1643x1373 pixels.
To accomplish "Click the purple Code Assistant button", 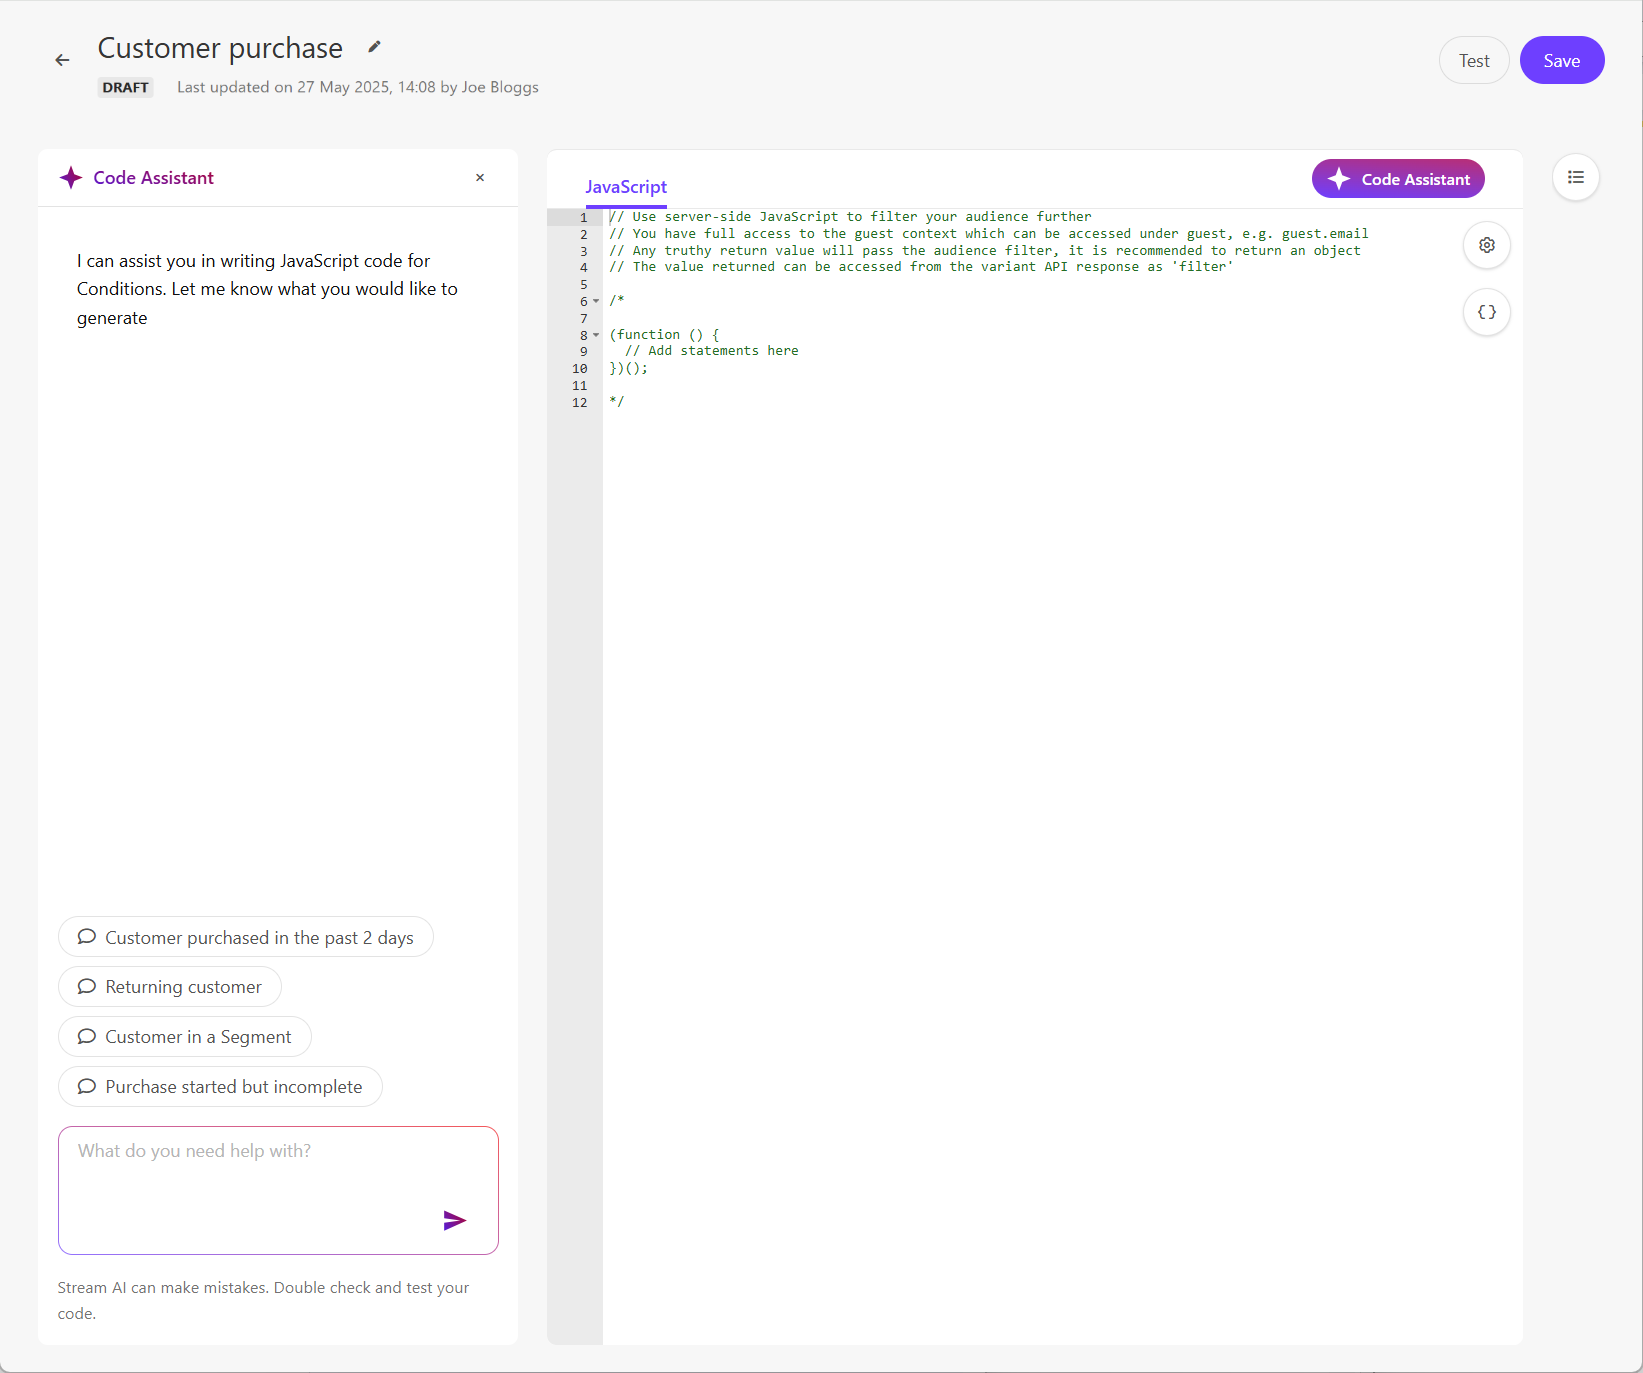I will coord(1398,179).
